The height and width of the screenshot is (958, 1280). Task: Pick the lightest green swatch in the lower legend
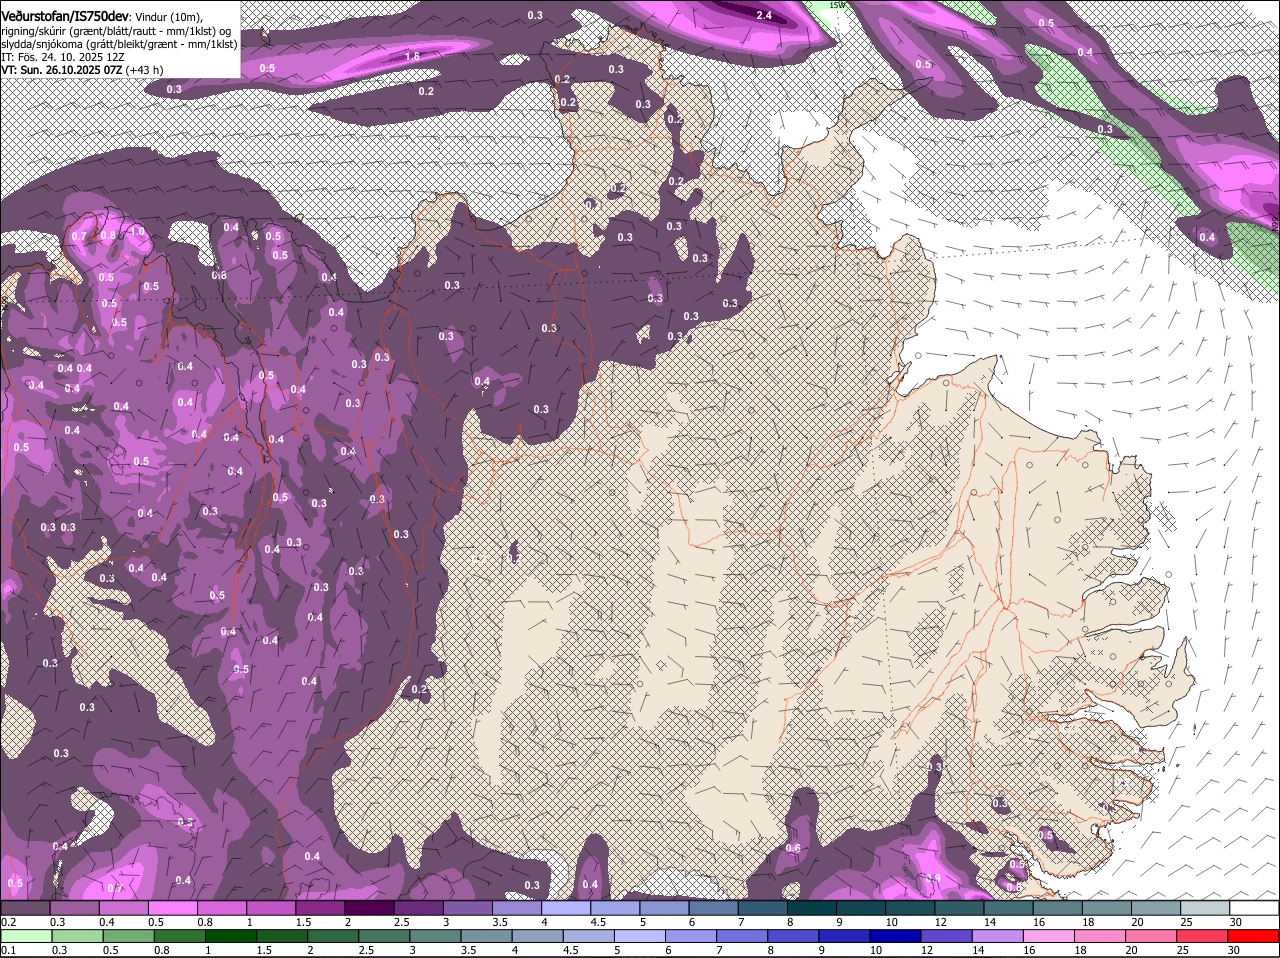click(25, 936)
